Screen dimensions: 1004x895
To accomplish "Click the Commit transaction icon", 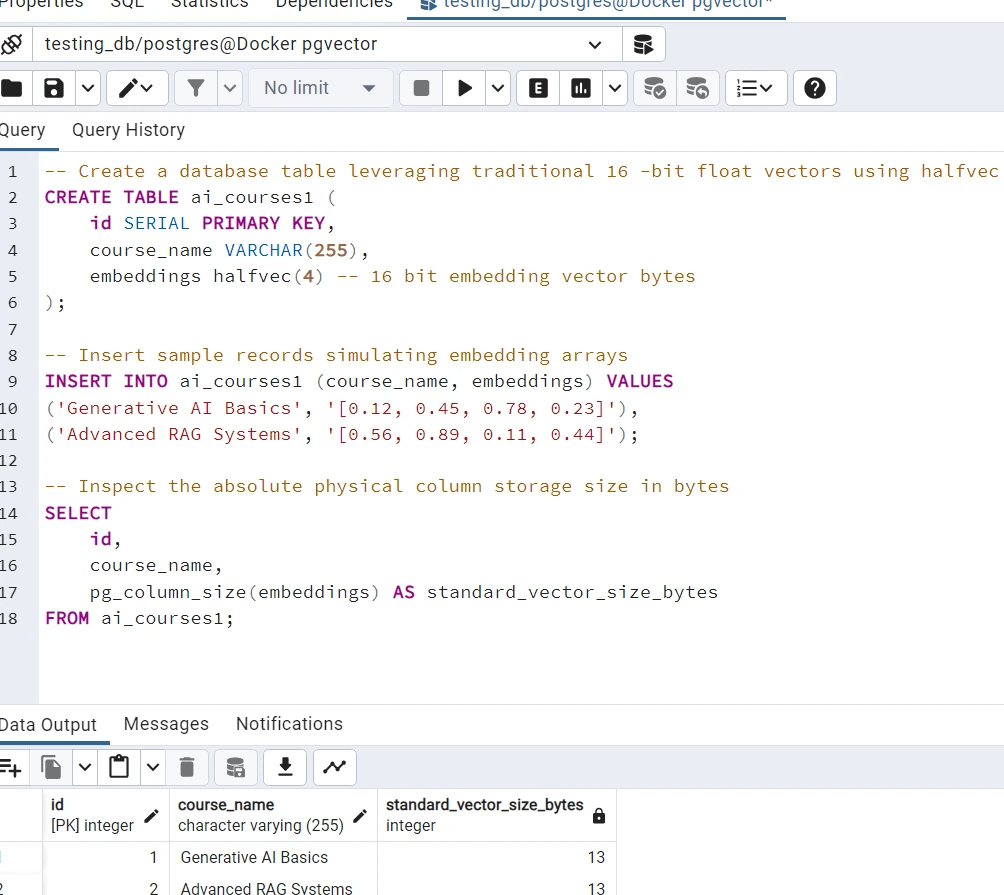I will [x=655, y=88].
